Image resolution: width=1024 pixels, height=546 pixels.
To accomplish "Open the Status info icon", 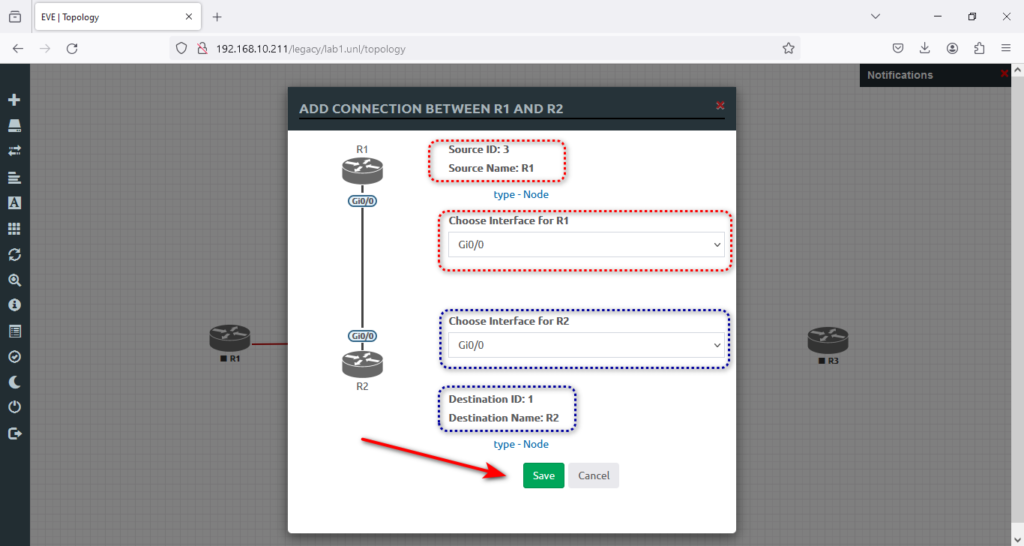I will click(14, 305).
